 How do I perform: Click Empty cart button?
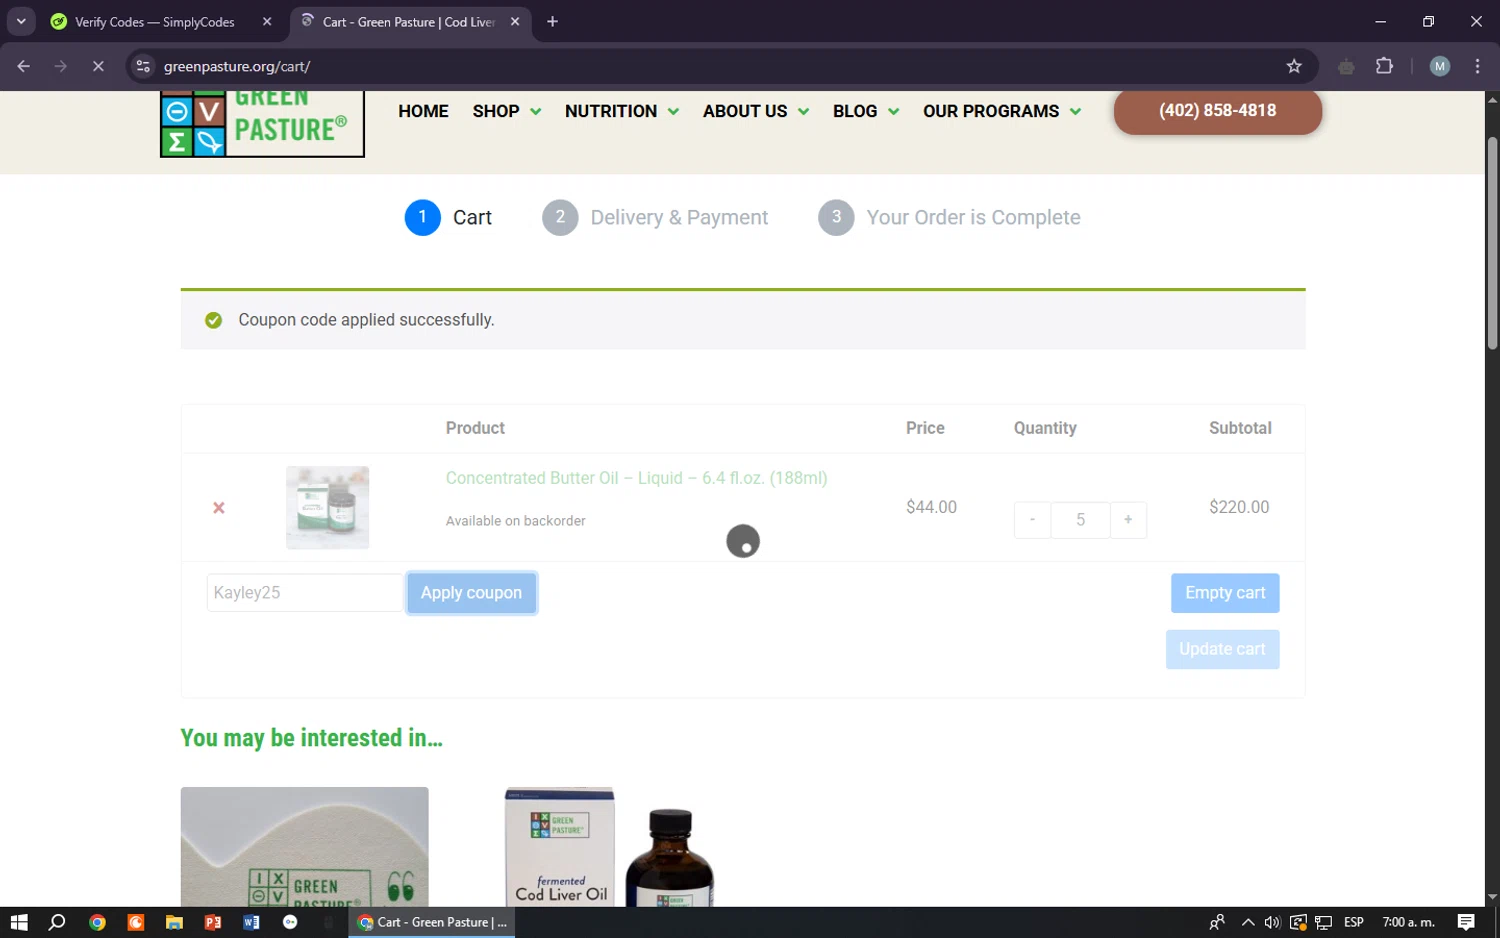(1225, 593)
